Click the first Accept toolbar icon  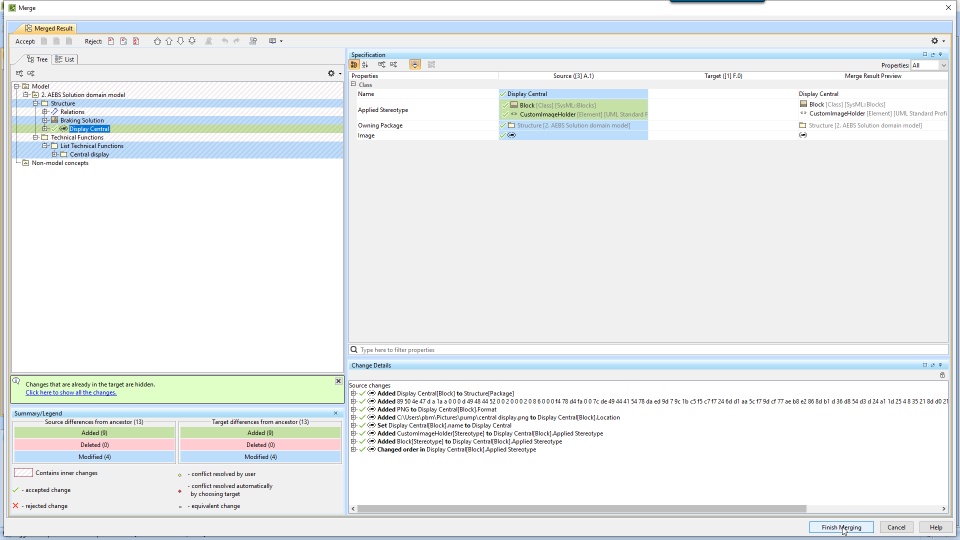tap(44, 41)
